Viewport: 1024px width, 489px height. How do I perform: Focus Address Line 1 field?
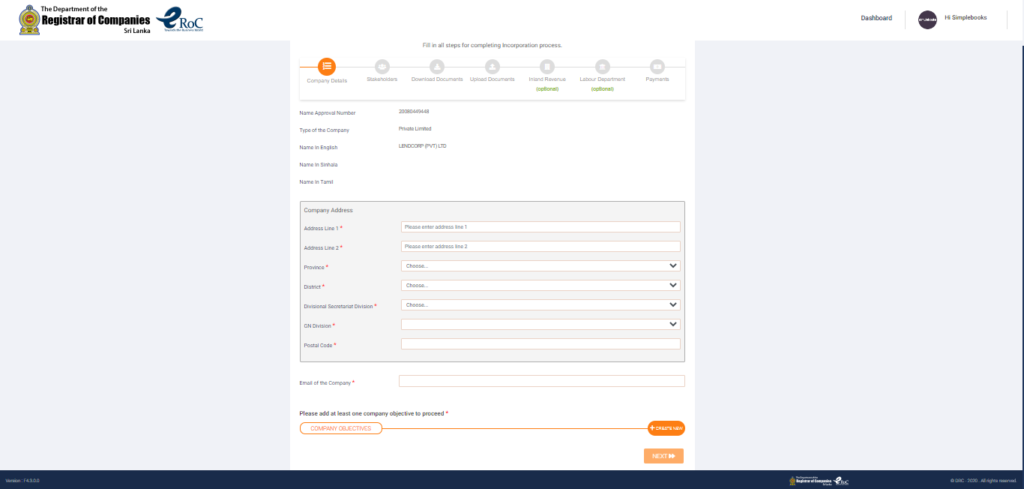coord(541,227)
